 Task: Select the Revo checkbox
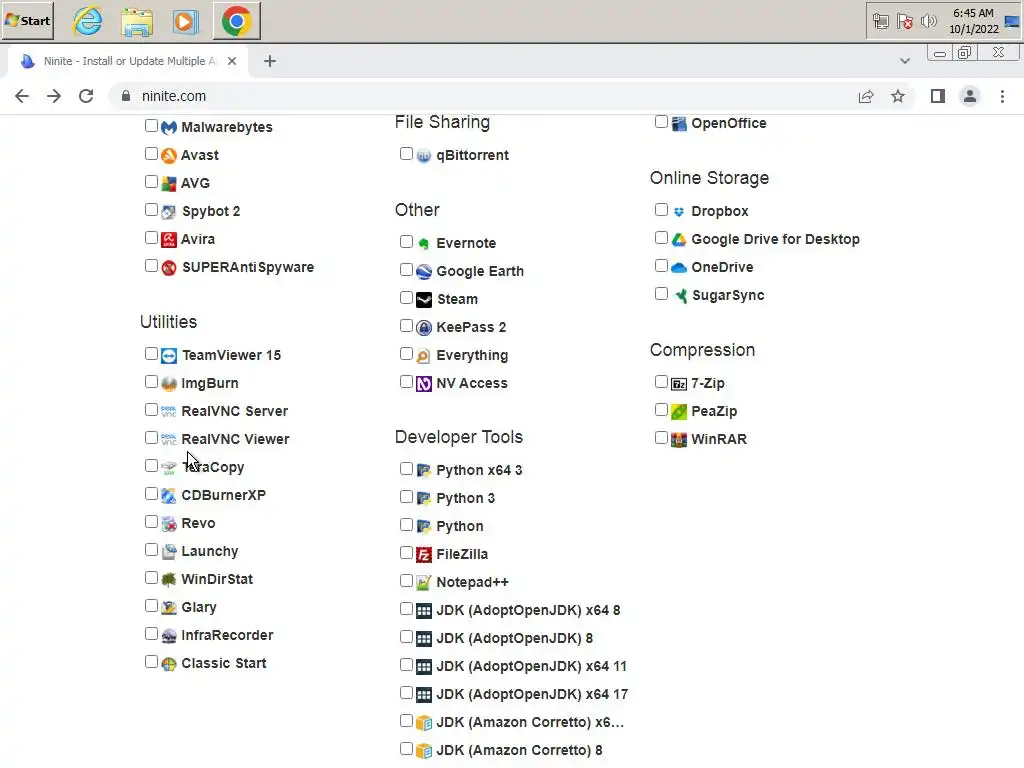coord(151,522)
